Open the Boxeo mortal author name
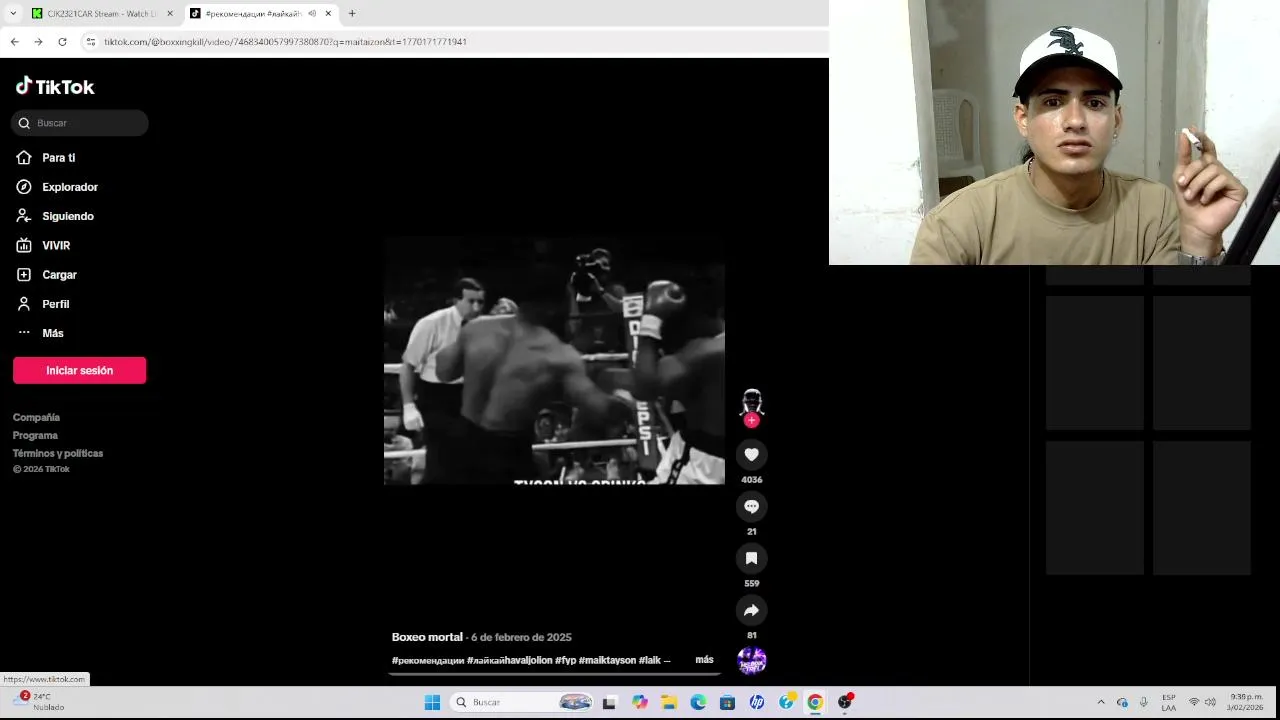 pyautogui.click(x=427, y=637)
